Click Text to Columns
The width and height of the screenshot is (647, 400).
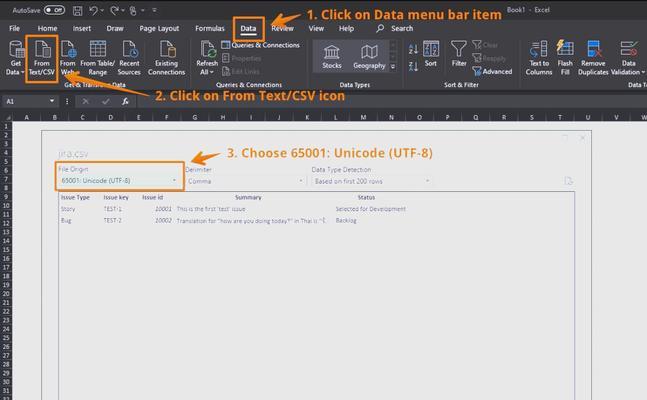(x=539, y=58)
